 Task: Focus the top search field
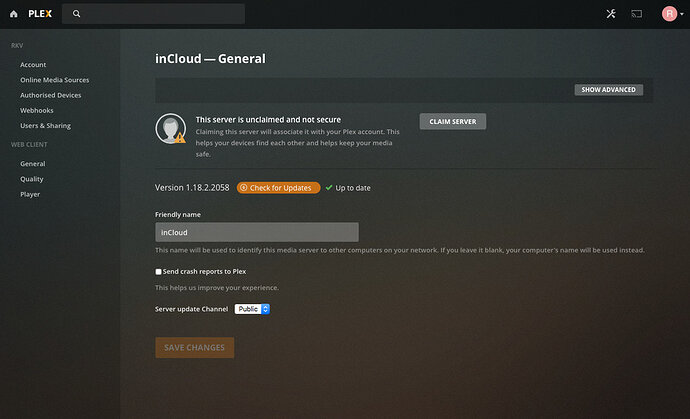click(x=154, y=14)
